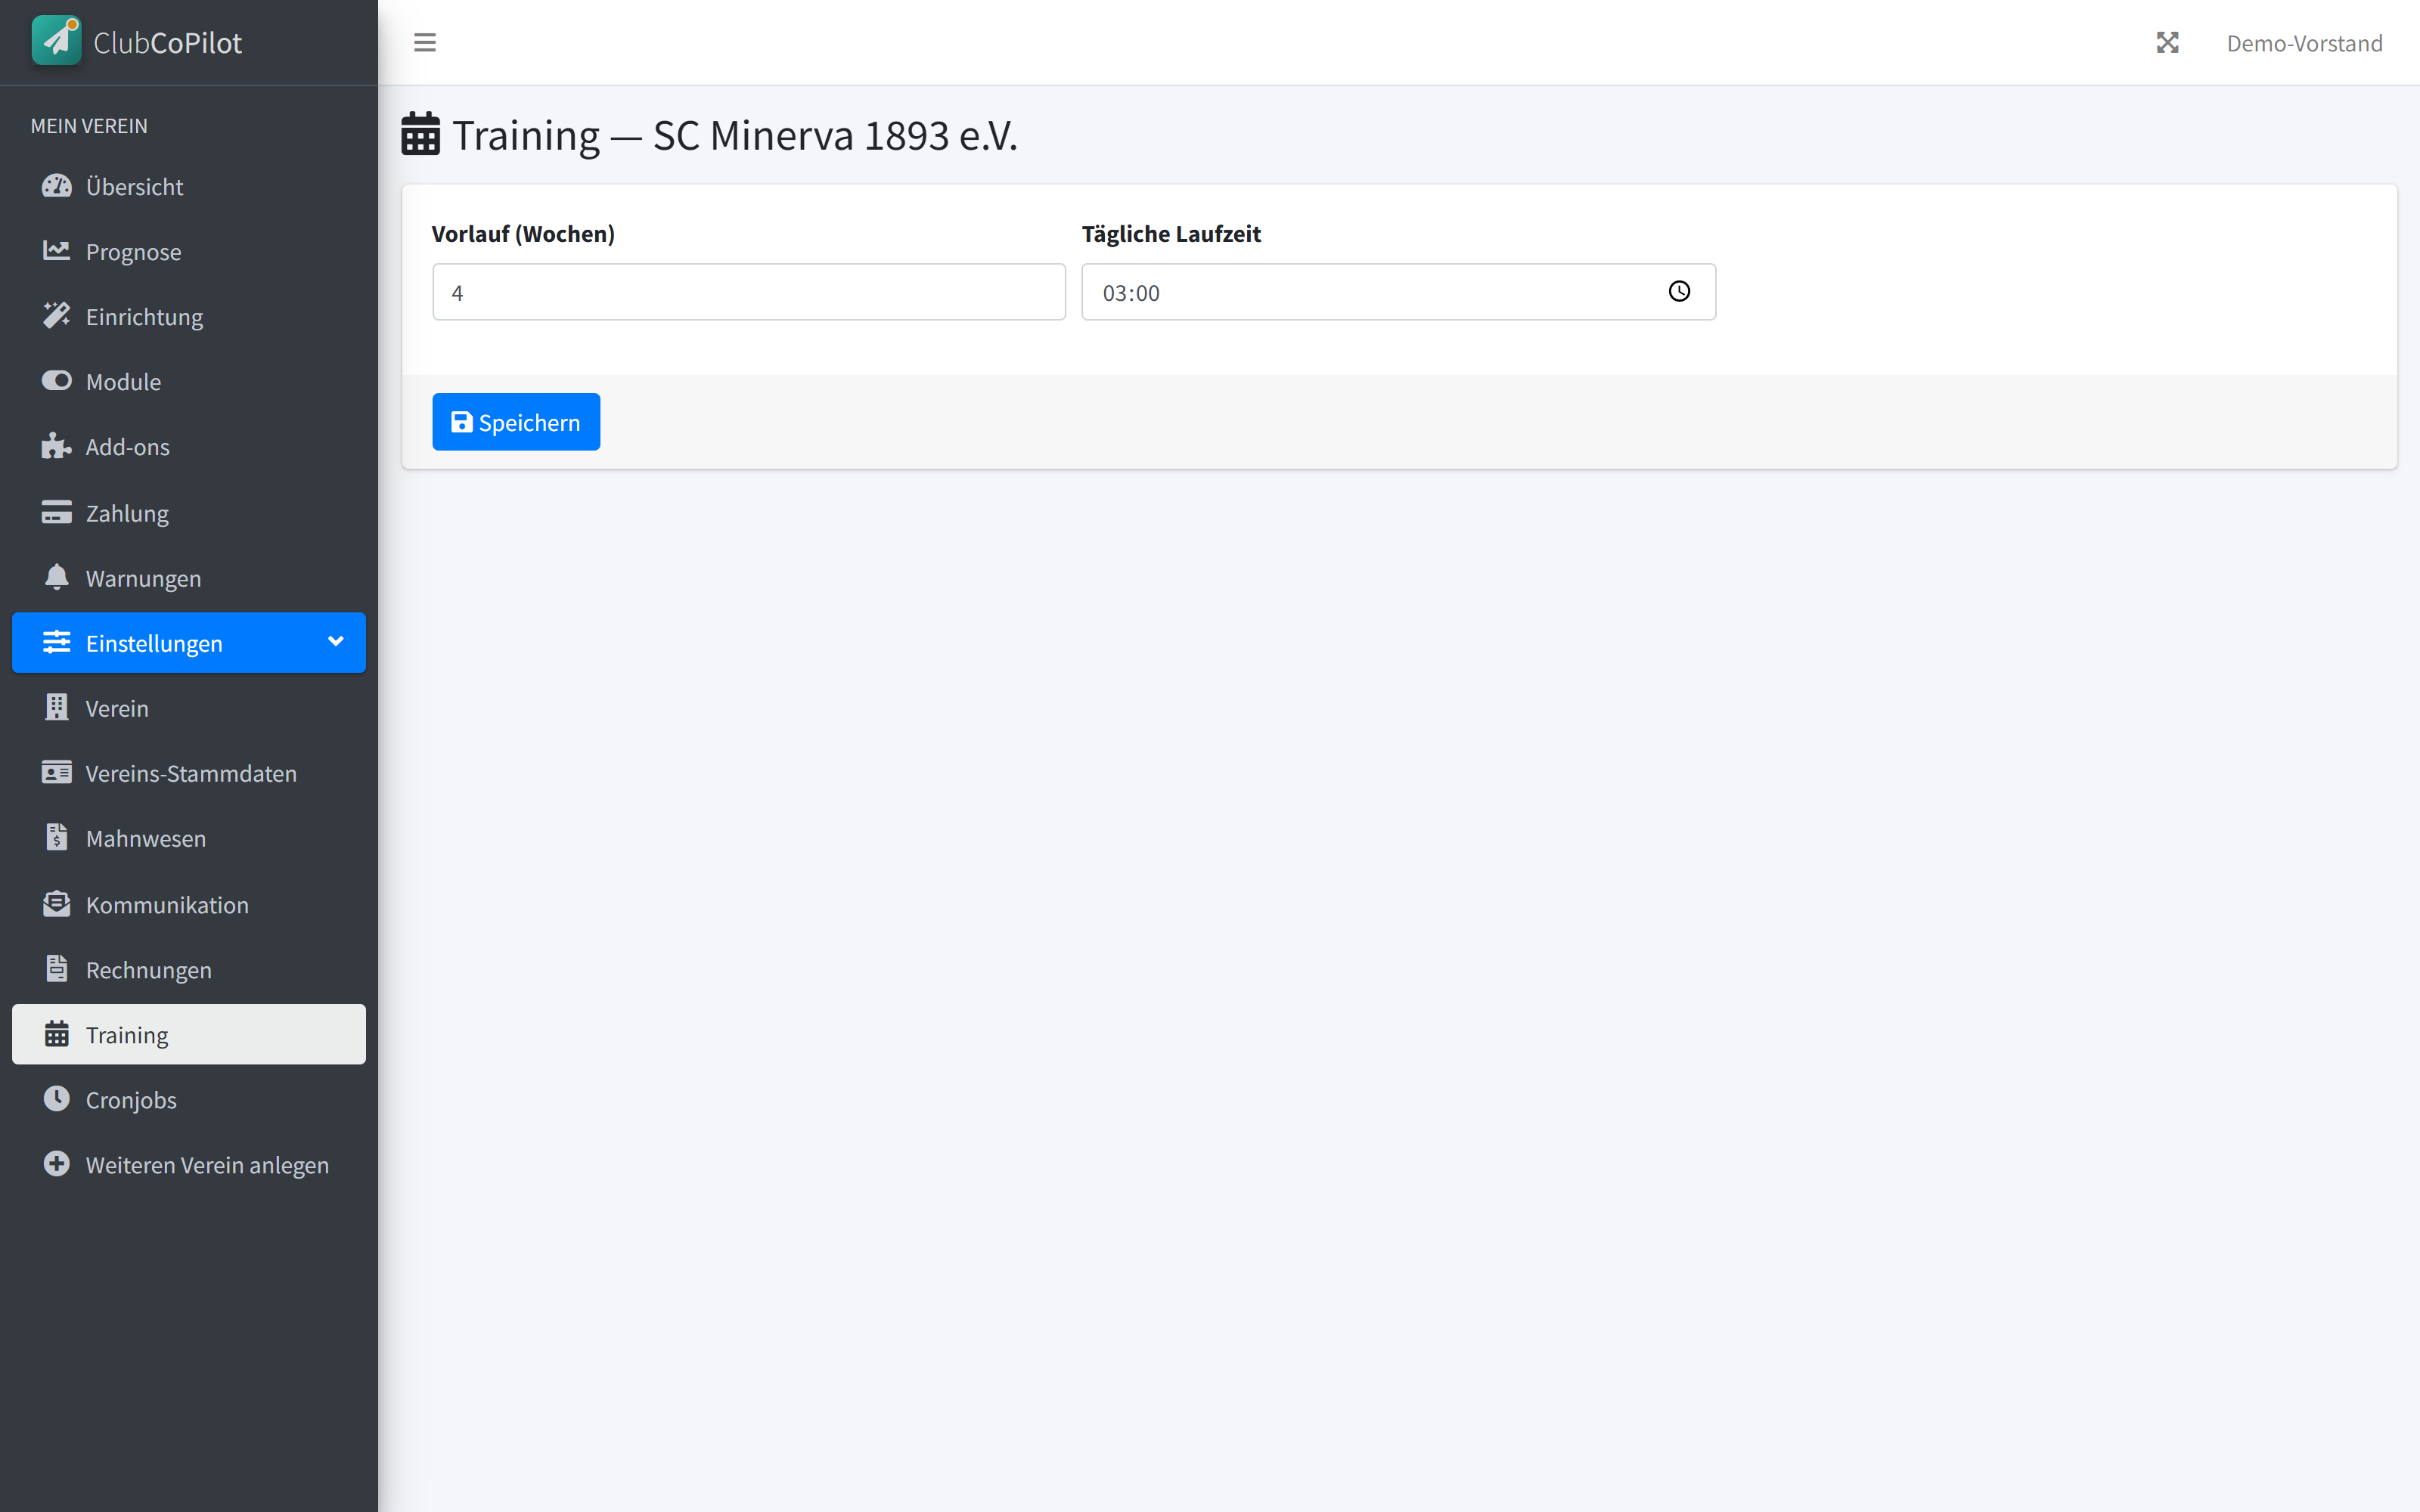Click the Speichern save button
The height and width of the screenshot is (1512, 2420).
click(x=516, y=421)
